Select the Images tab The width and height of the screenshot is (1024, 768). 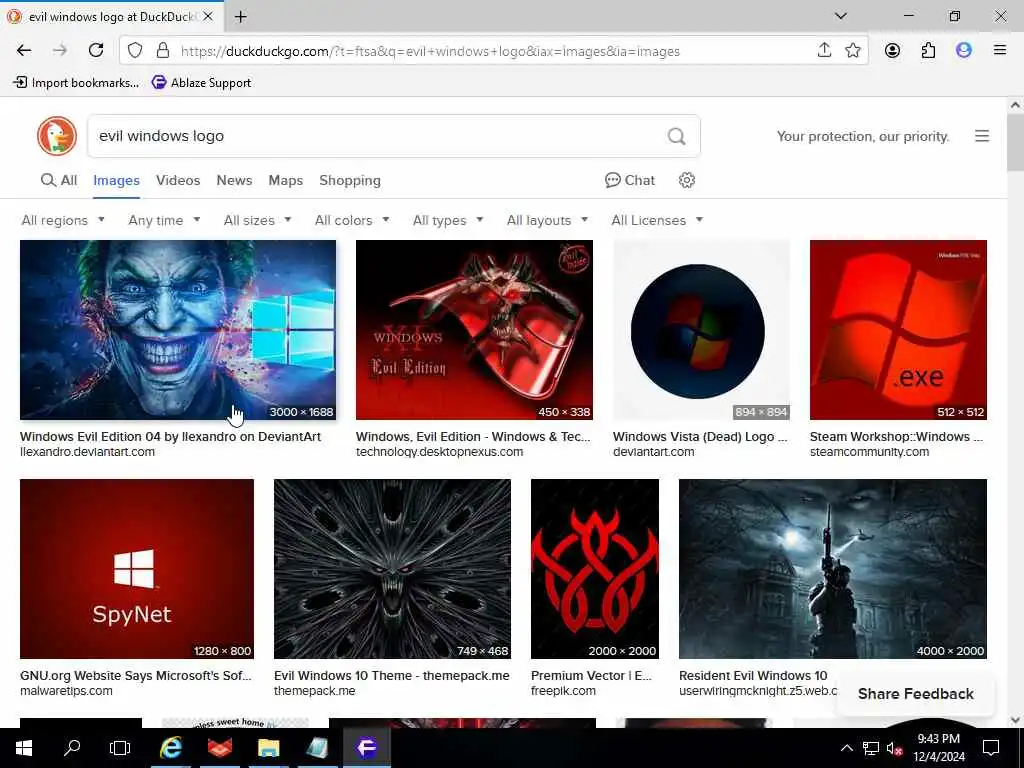click(x=116, y=180)
